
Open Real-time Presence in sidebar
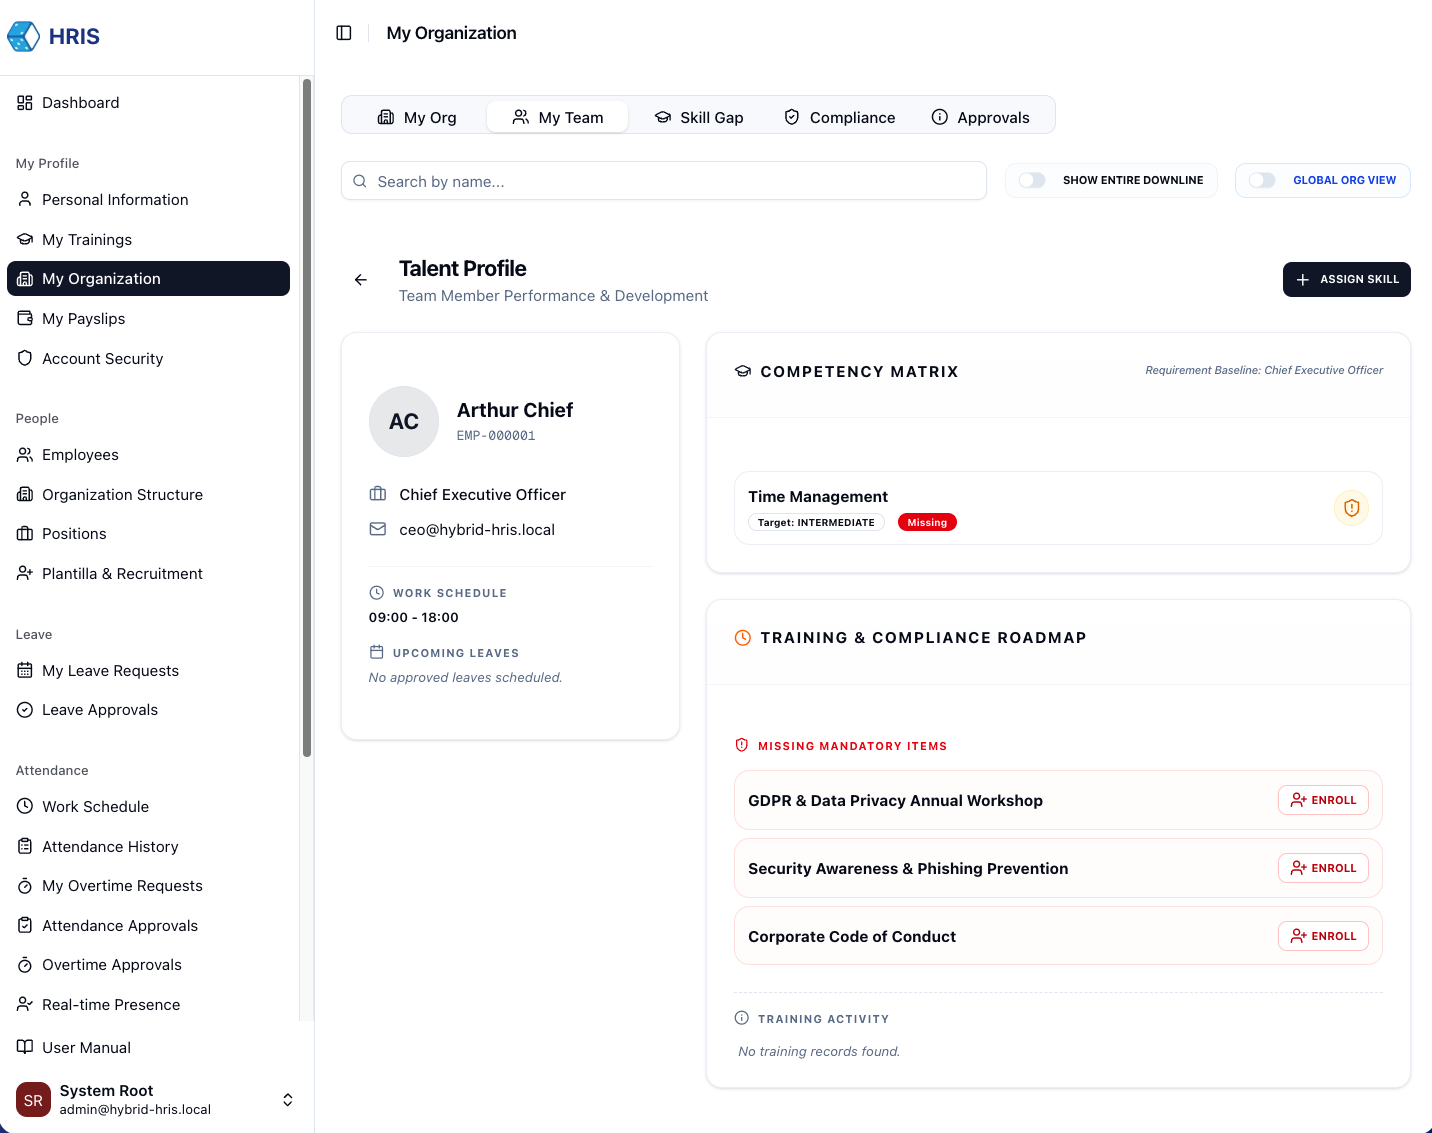pyautogui.click(x=111, y=1005)
